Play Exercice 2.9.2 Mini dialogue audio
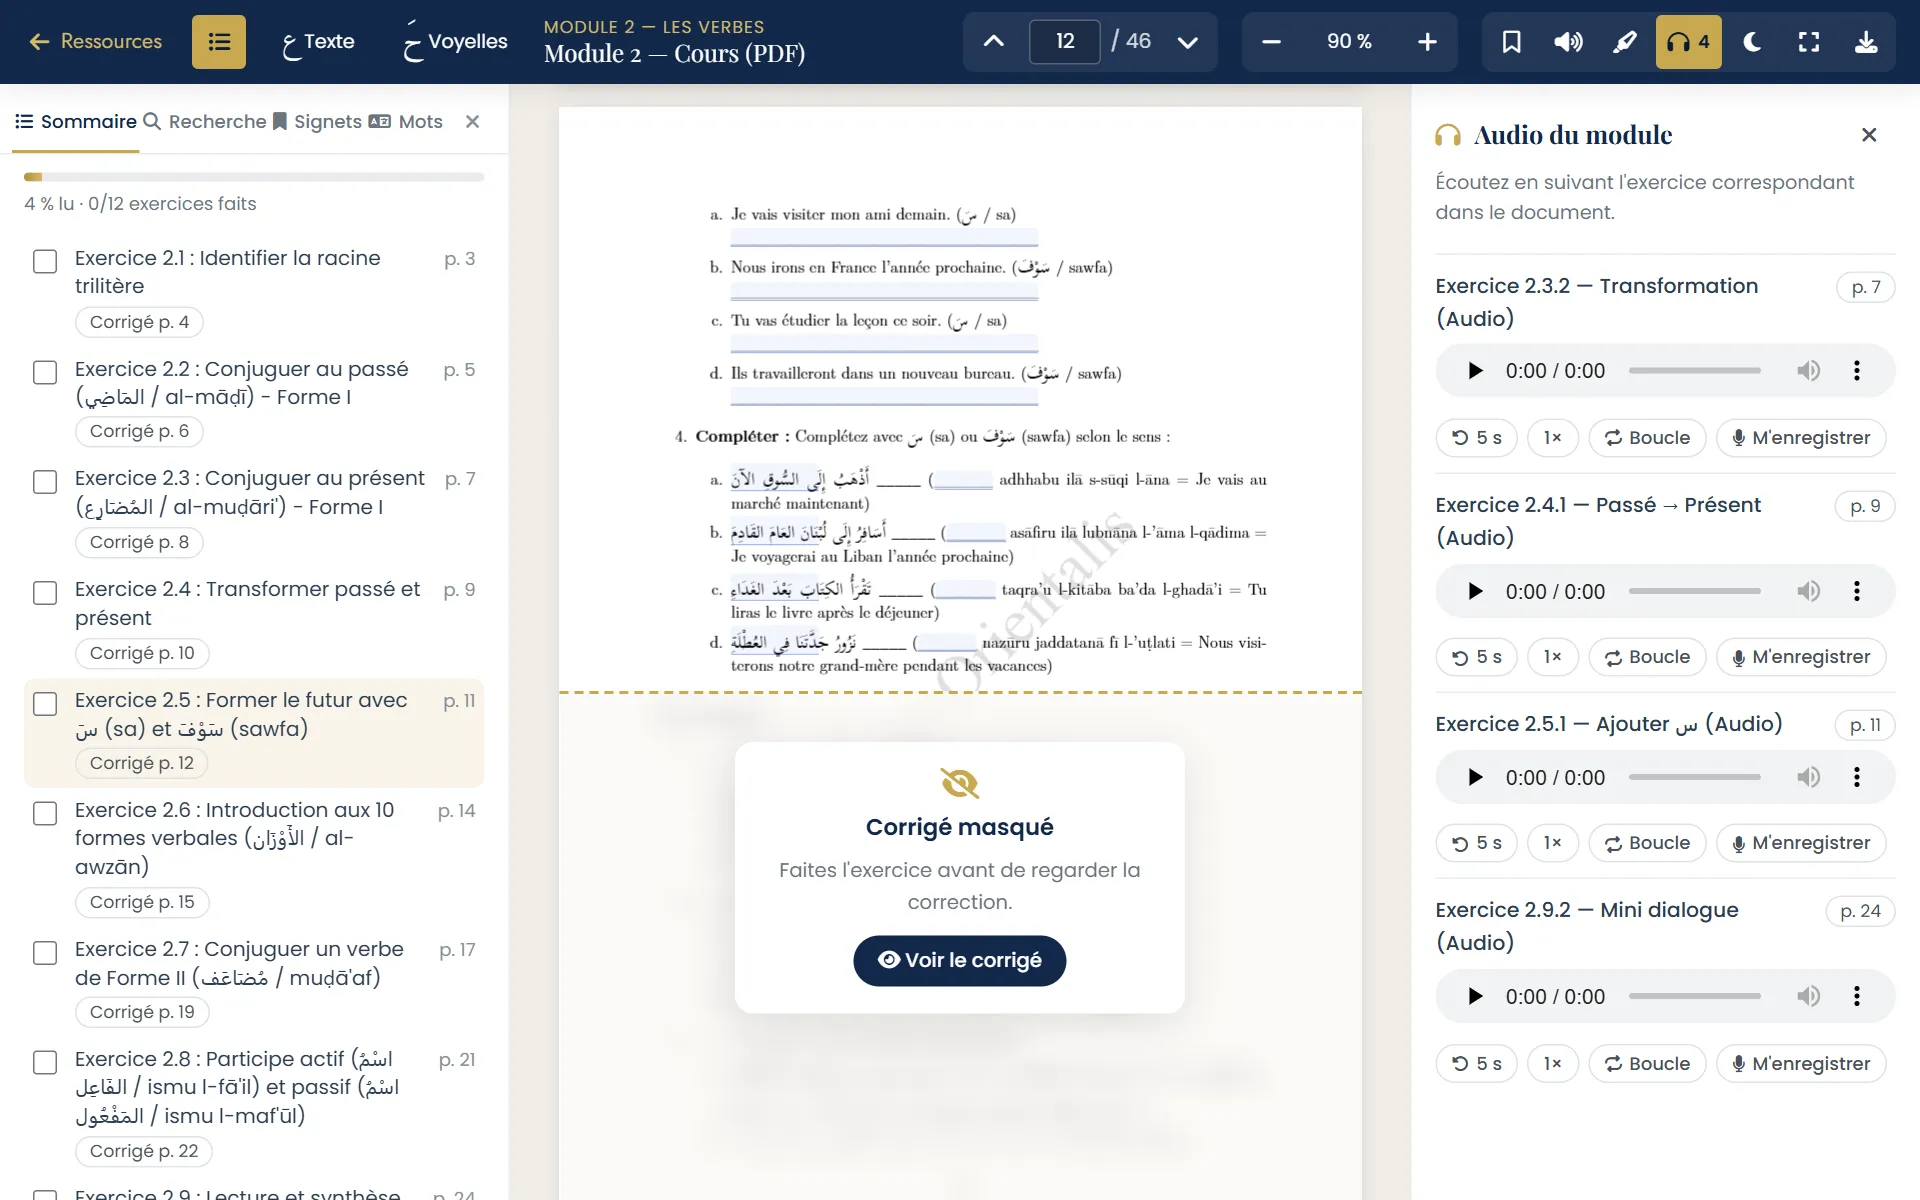The width and height of the screenshot is (1920, 1200). [x=1474, y=997]
